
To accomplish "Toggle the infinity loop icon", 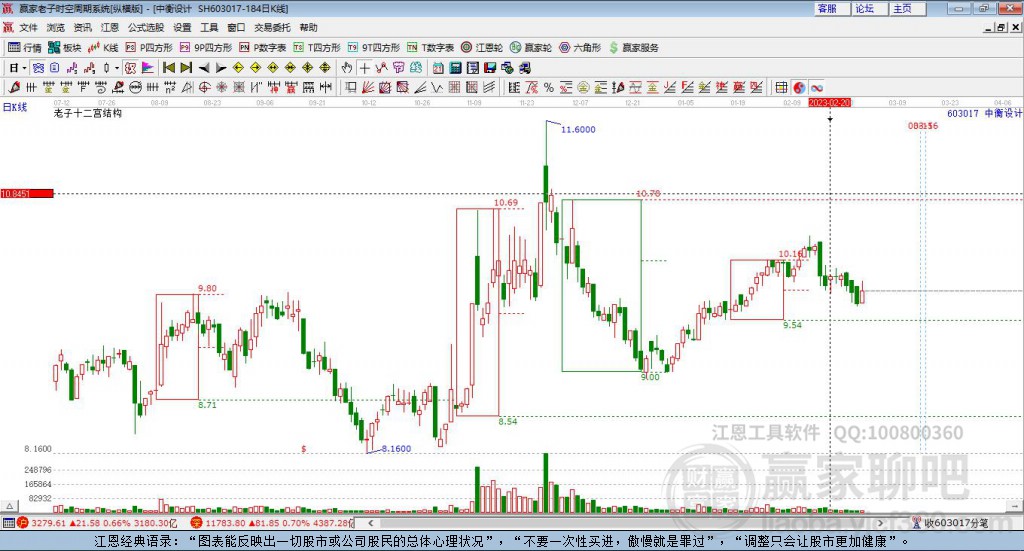I will pyautogui.click(x=816, y=87).
